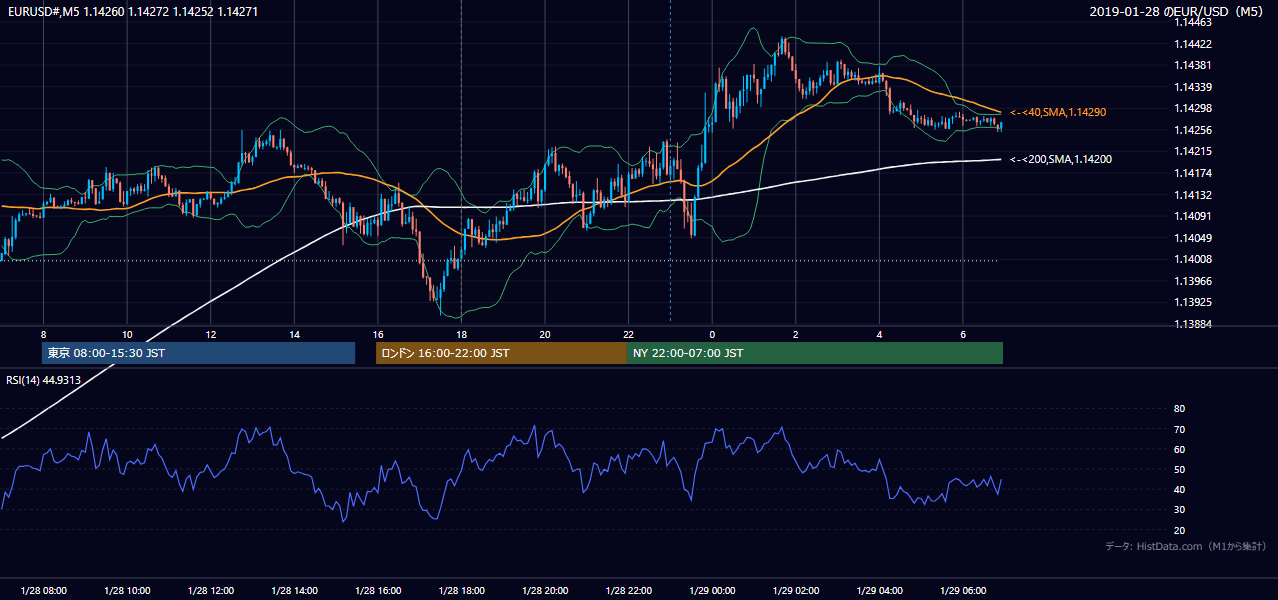Image resolution: width=1278 pixels, height=600 pixels.
Task: Click price axis value 1.13925
Action: pos(1192,303)
